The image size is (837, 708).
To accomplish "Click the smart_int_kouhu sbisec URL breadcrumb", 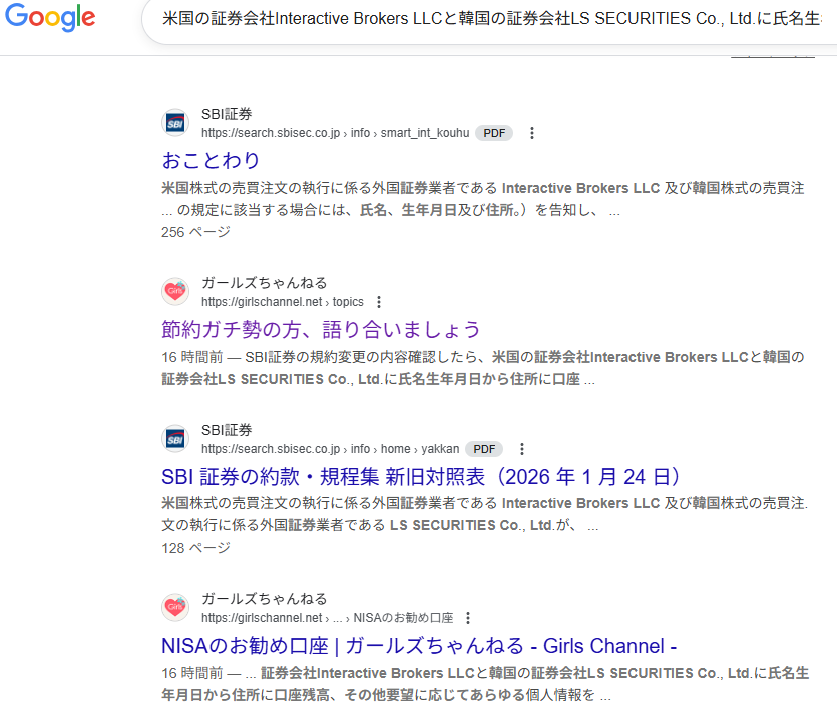I will [x=335, y=133].
